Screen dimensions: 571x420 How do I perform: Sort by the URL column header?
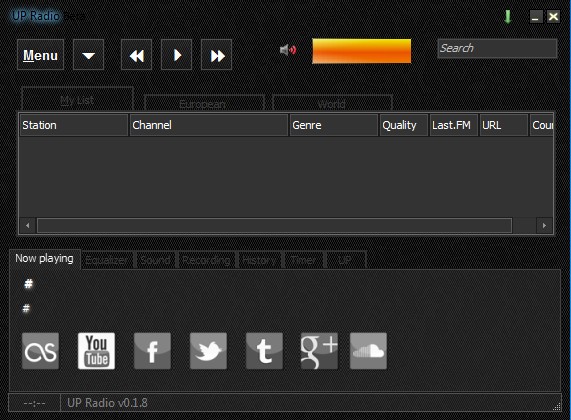tap(504, 125)
